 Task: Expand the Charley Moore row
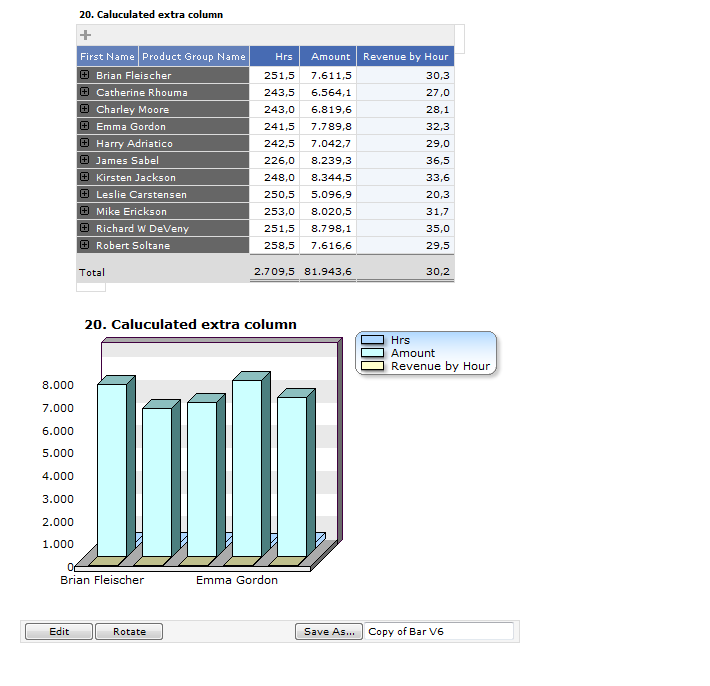pyautogui.click(x=85, y=110)
